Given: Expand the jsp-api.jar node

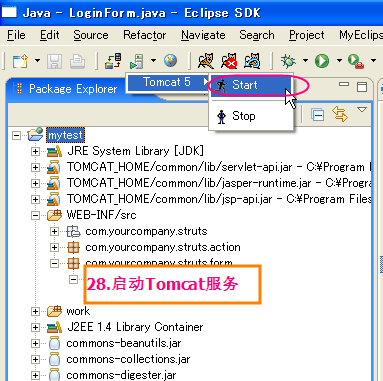Looking at the screenshot, I should (35, 199).
